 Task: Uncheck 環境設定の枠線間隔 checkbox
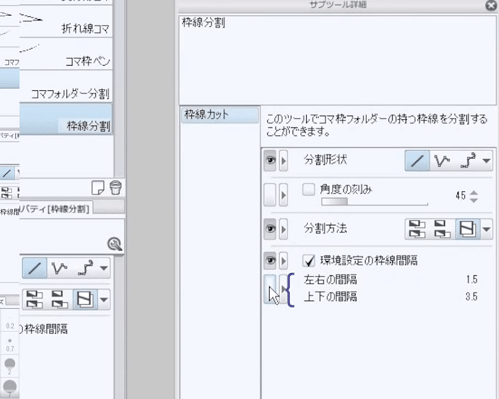tap(309, 261)
